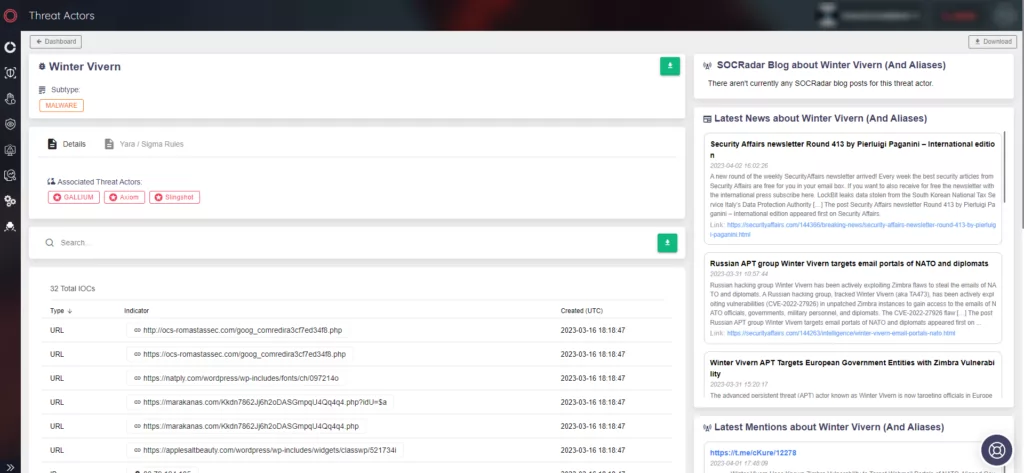
Task: Open the Slingshot threat actor tag
Action: (174, 197)
